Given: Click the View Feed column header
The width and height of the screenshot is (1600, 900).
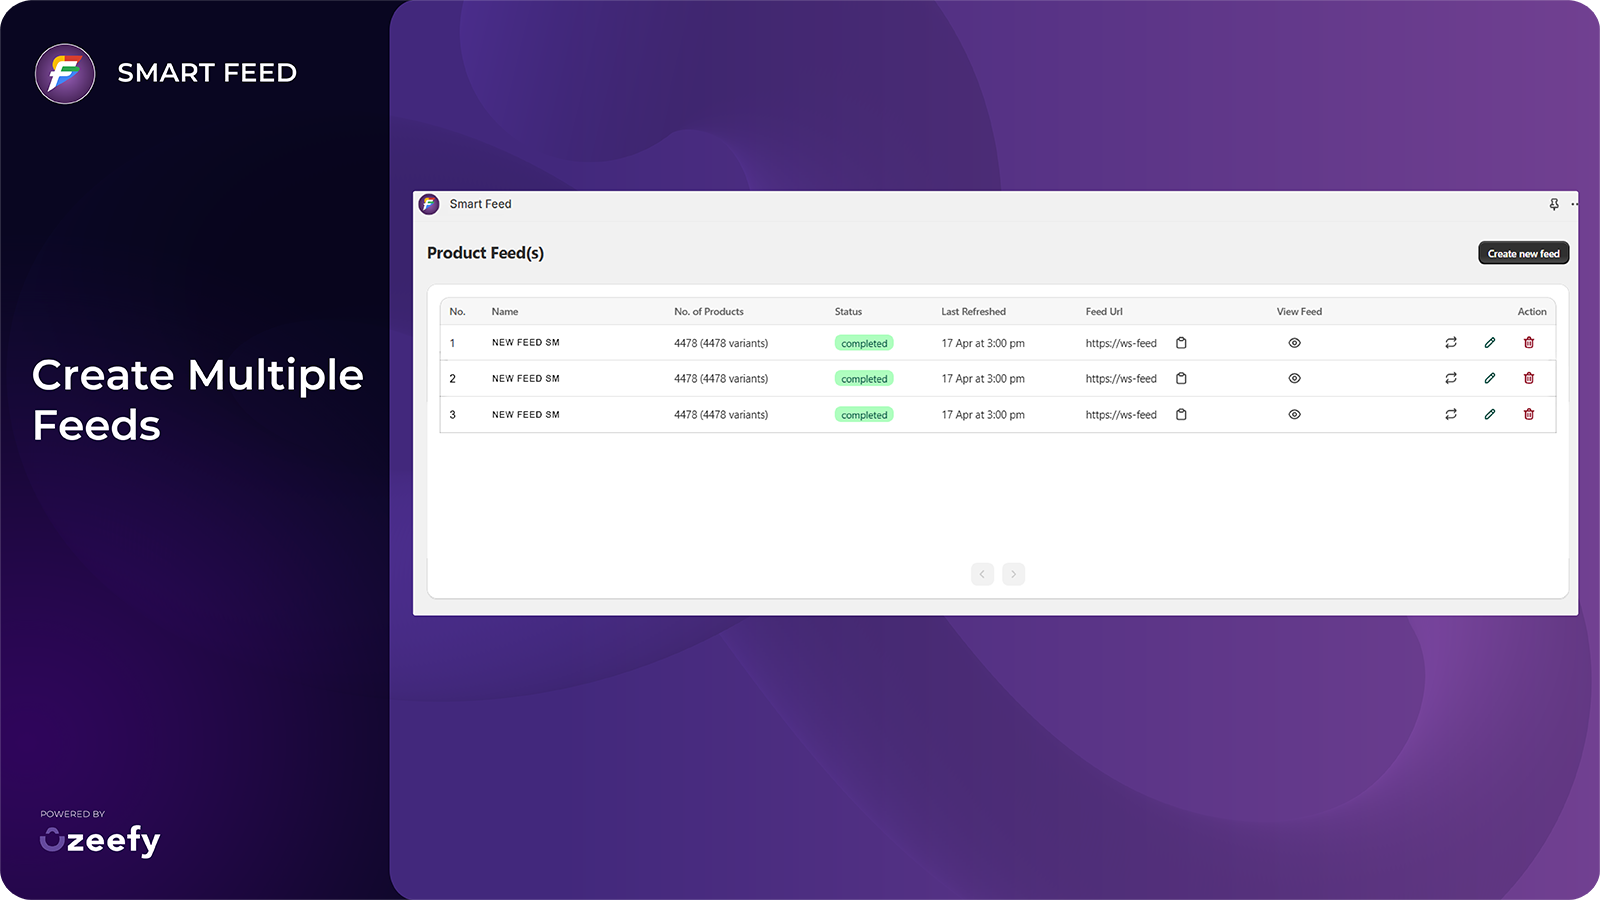Looking at the screenshot, I should (1299, 312).
